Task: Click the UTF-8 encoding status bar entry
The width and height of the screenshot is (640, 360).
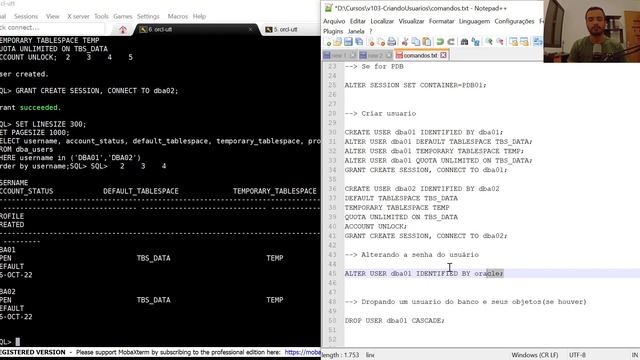Action: click(577, 355)
